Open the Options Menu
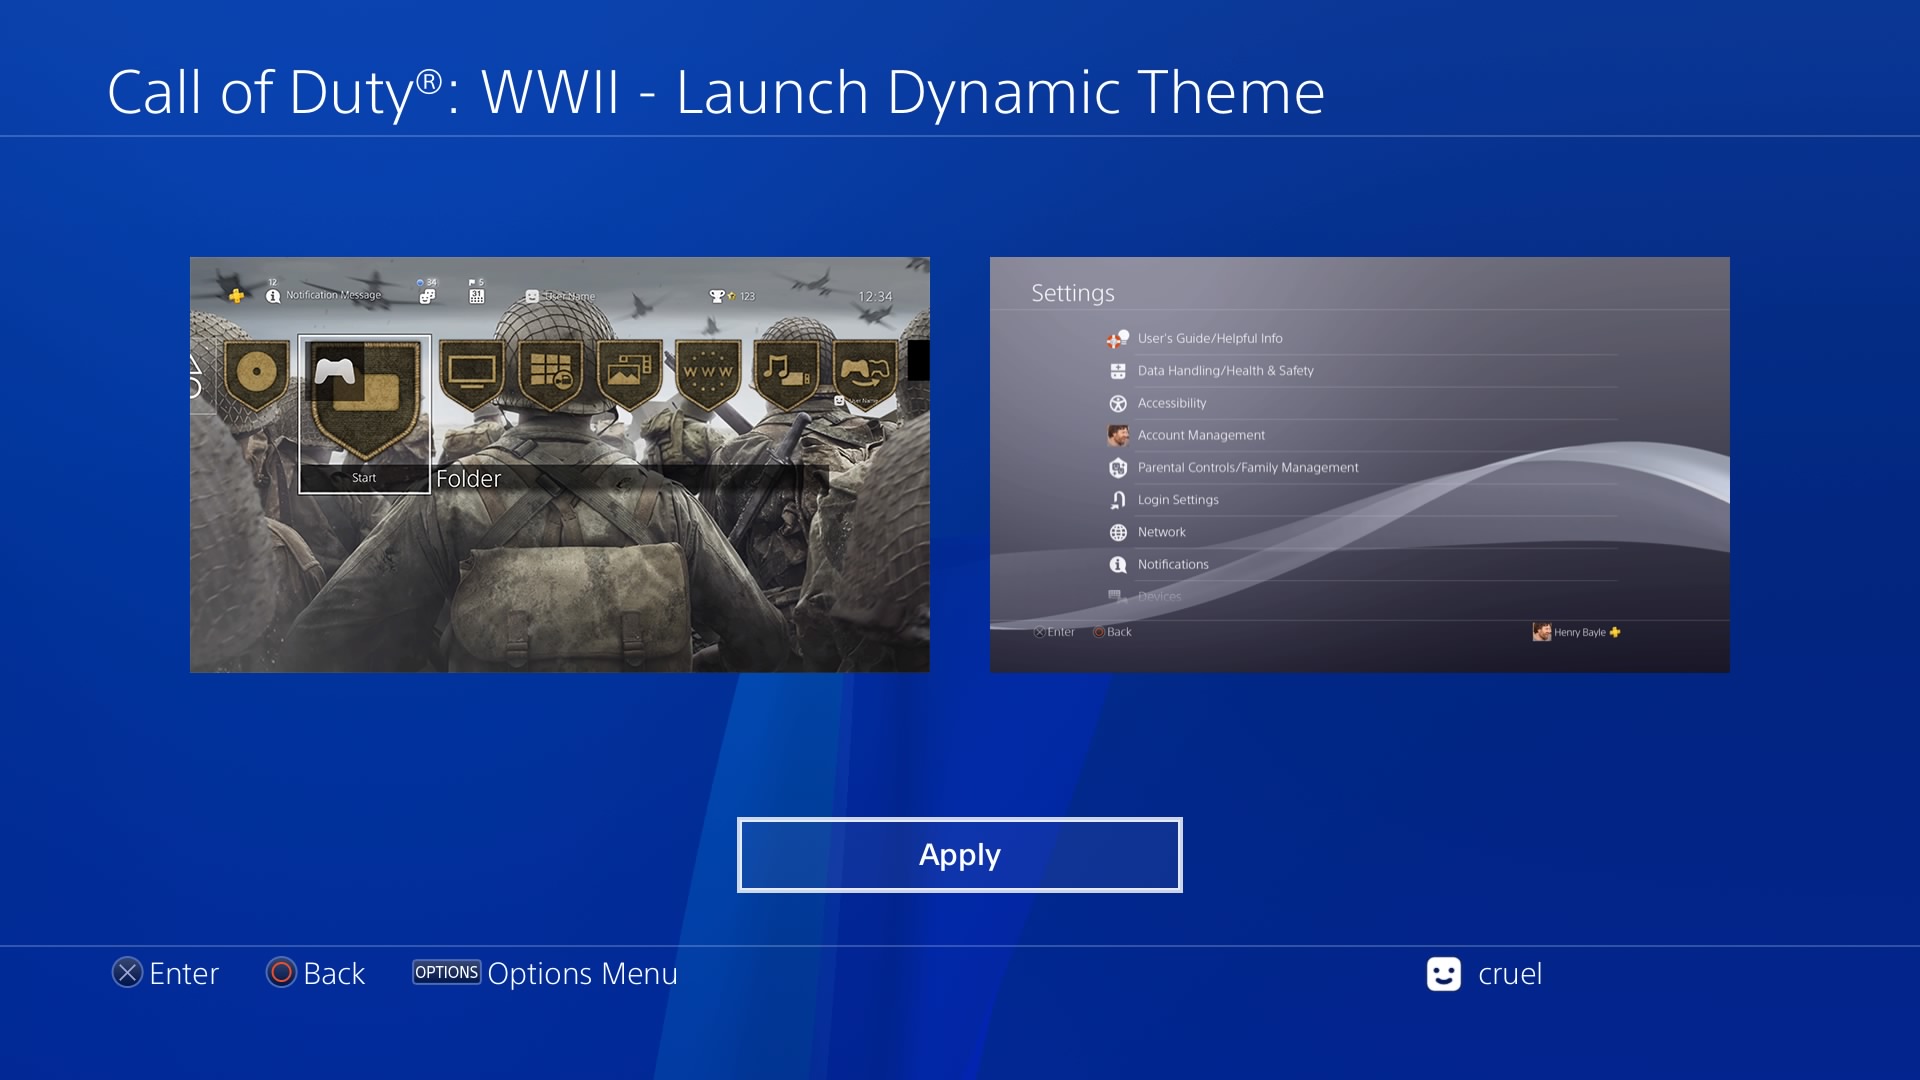The image size is (1920, 1080). click(x=545, y=973)
